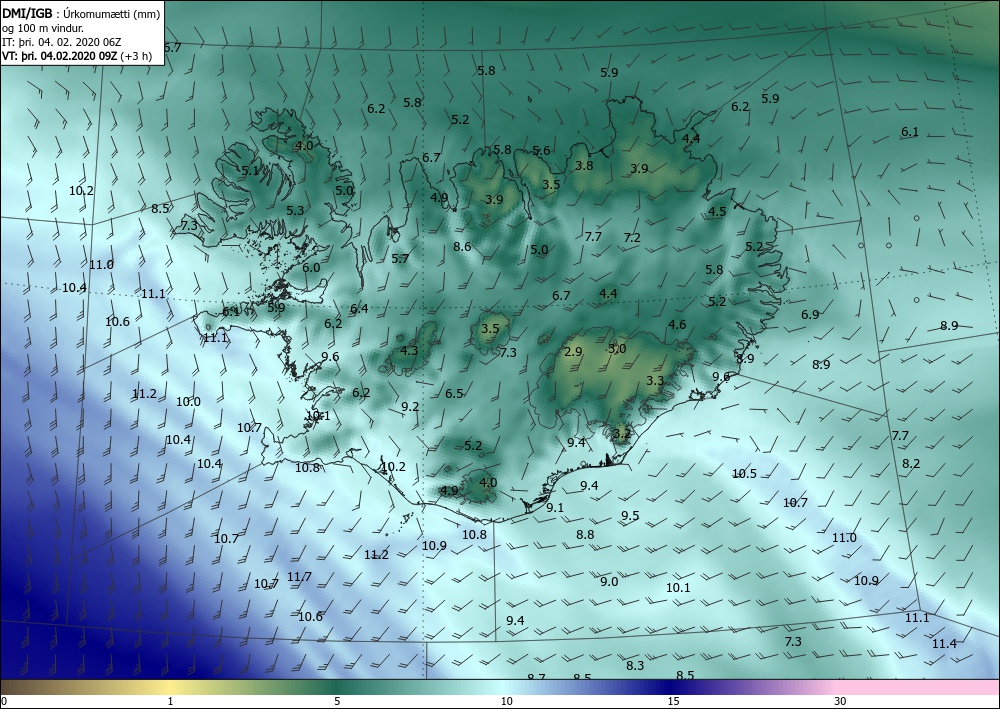Click the map value "9.2"
The image size is (1000, 709).
click(x=410, y=406)
